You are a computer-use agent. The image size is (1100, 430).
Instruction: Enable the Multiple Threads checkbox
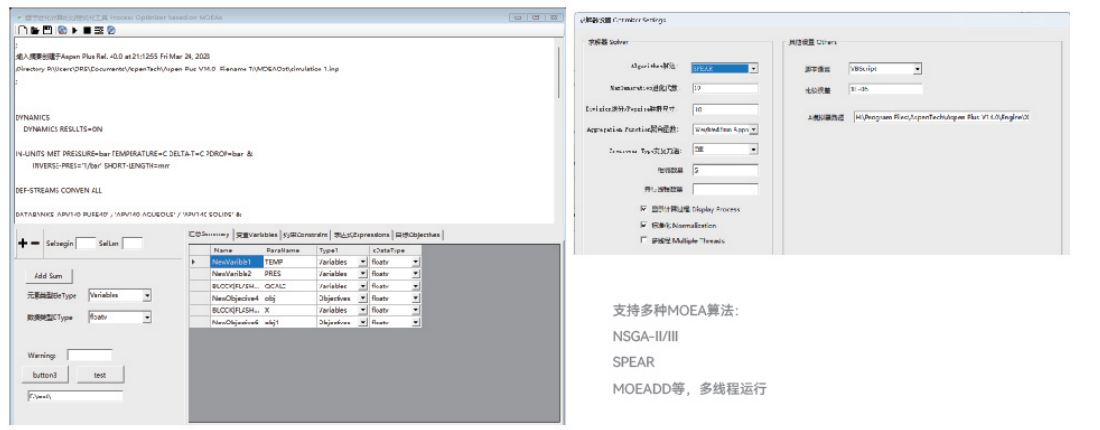[x=643, y=241]
